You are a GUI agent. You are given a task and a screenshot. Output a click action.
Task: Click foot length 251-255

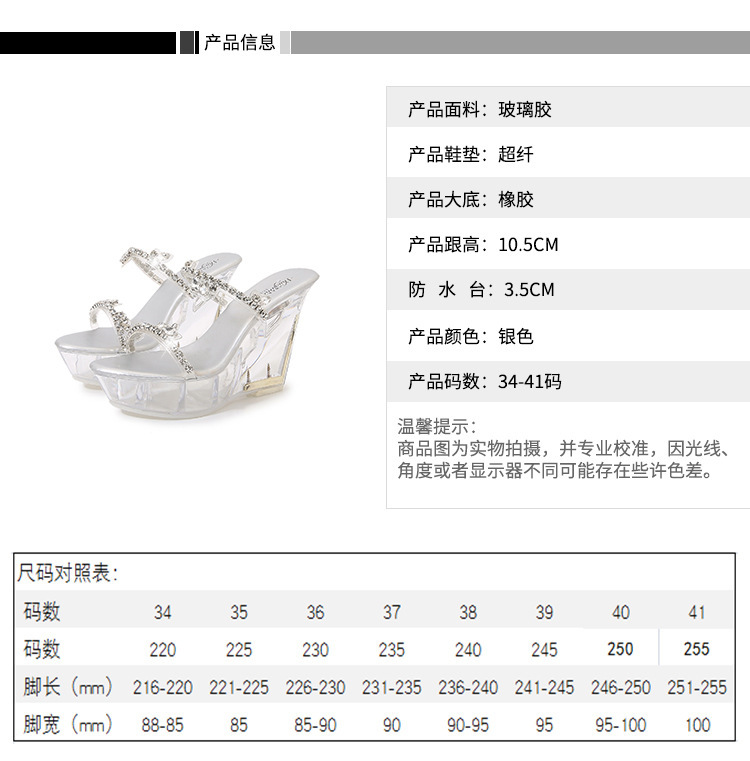(x=697, y=687)
